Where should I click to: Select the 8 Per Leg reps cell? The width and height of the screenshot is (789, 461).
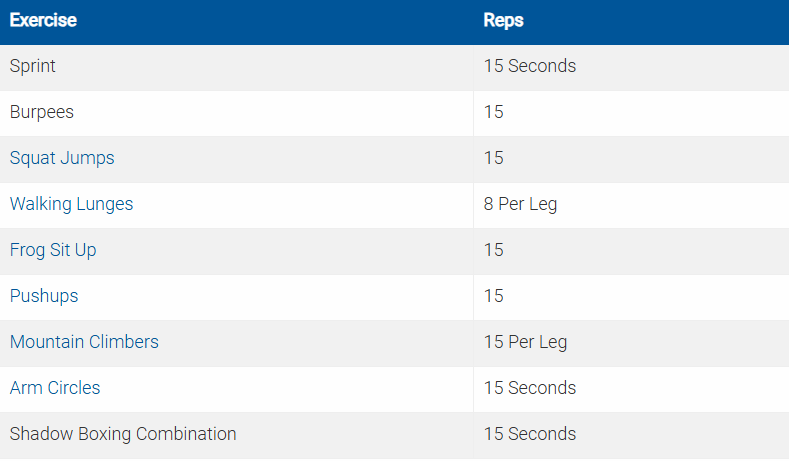pos(520,204)
